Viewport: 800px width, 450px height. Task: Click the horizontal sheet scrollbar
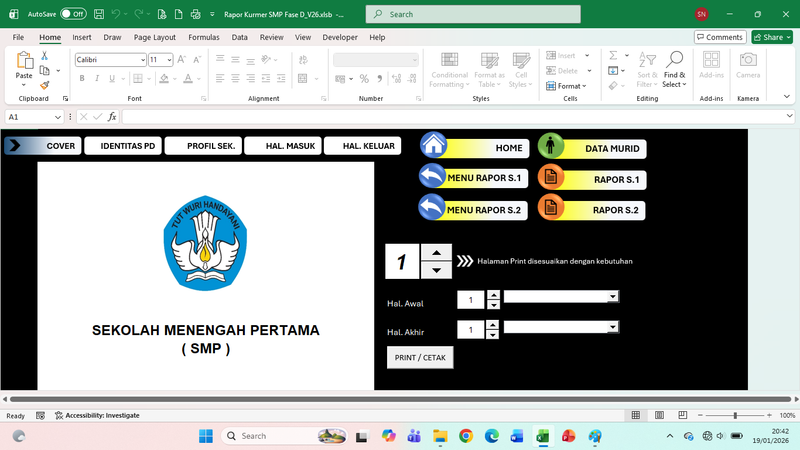400,399
